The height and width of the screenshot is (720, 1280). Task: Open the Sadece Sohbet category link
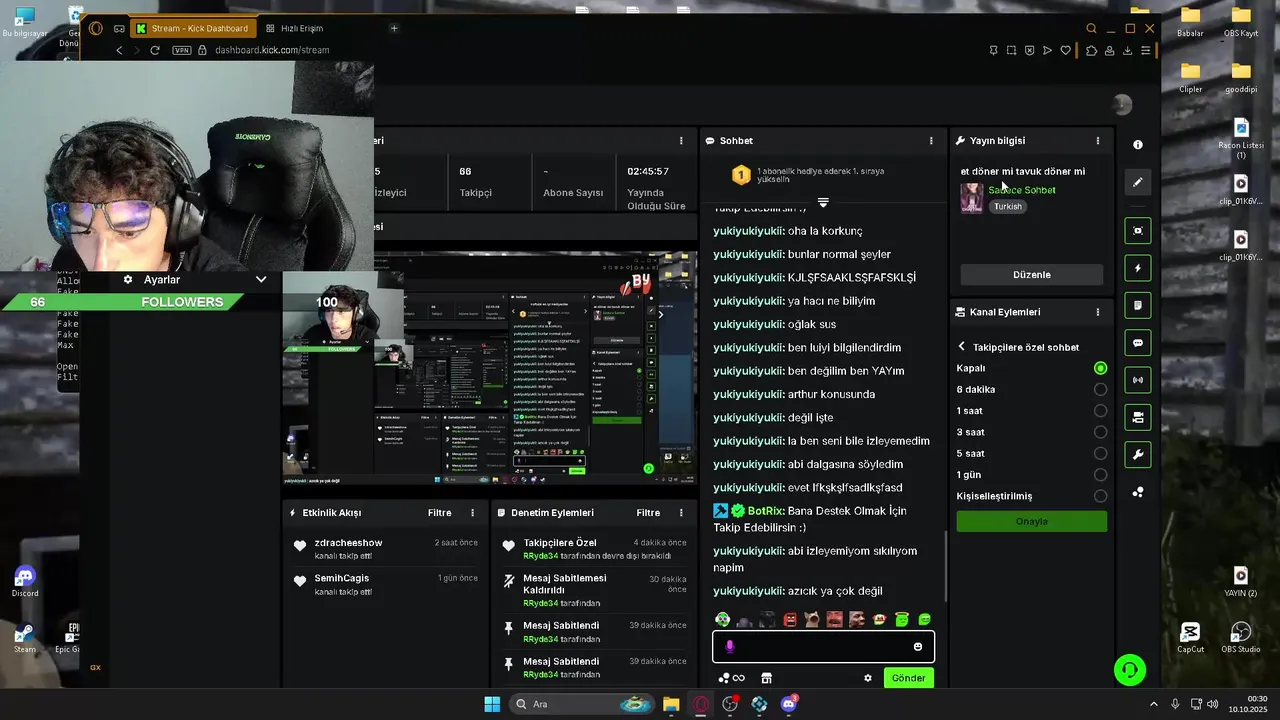pyautogui.click(x=1022, y=190)
